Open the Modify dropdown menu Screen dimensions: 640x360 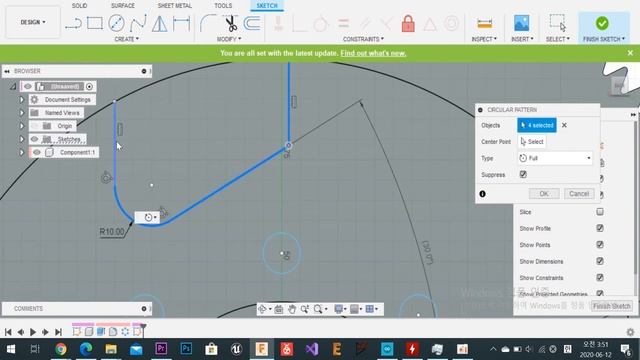[x=229, y=39]
